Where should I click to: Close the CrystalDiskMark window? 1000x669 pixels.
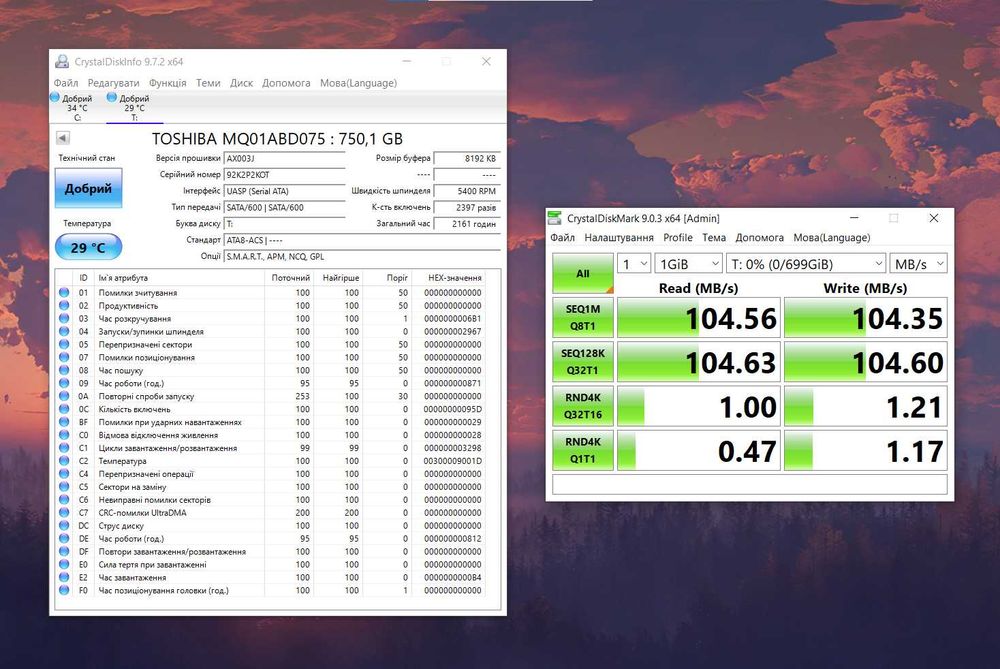[934, 218]
